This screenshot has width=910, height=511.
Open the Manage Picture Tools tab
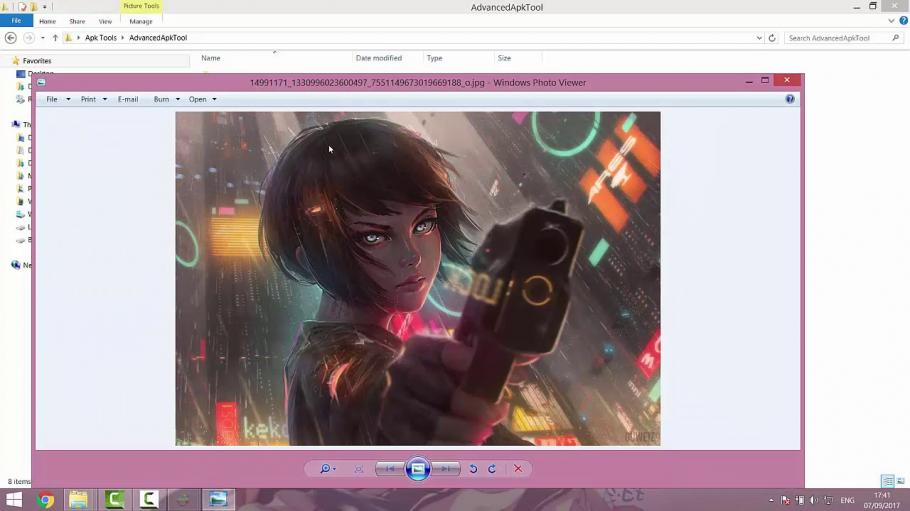coord(141,21)
